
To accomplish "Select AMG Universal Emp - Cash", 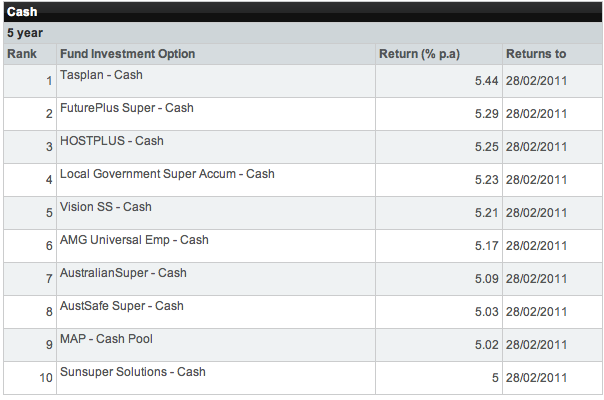I will tap(134, 240).
